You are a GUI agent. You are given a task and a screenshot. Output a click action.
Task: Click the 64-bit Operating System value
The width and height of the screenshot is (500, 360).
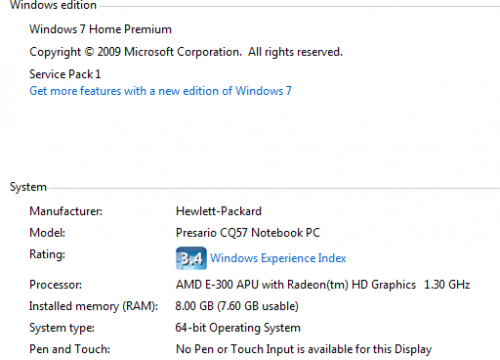pyautogui.click(x=238, y=328)
